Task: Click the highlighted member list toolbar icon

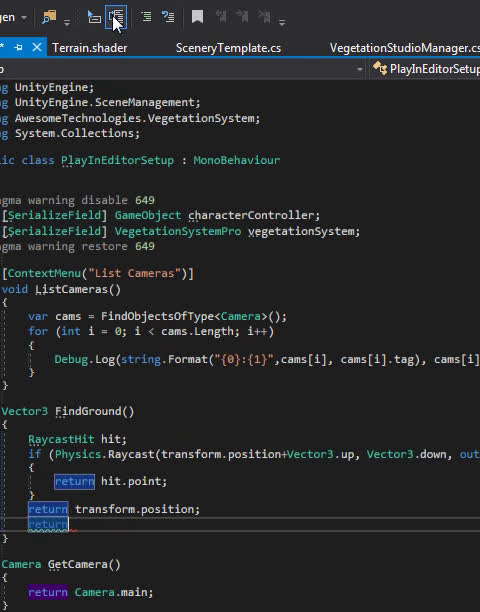Action: [116, 17]
